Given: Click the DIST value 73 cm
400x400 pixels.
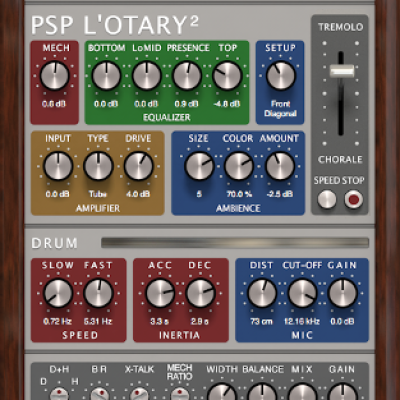Looking at the screenshot, I should (x=261, y=321).
